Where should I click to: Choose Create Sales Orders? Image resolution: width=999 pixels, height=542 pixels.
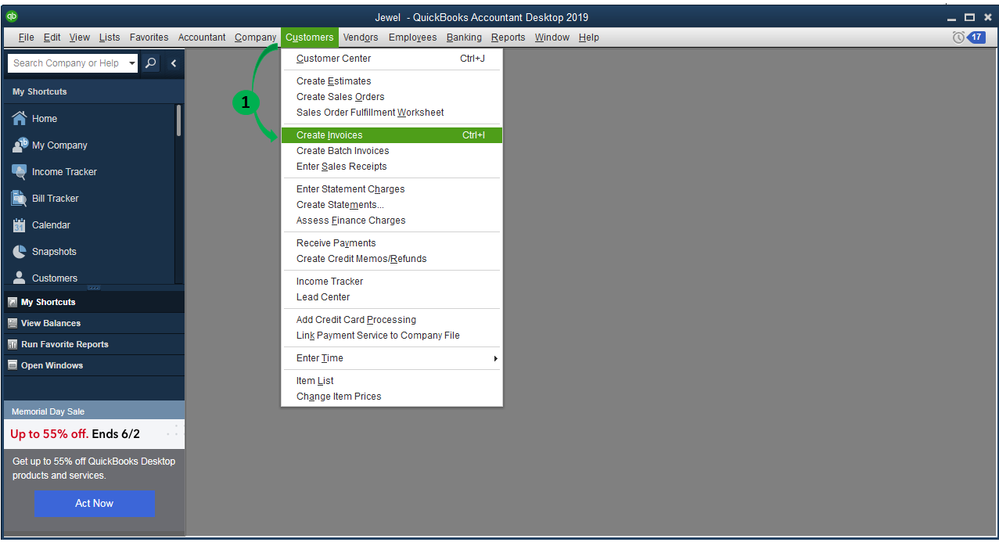point(391,97)
